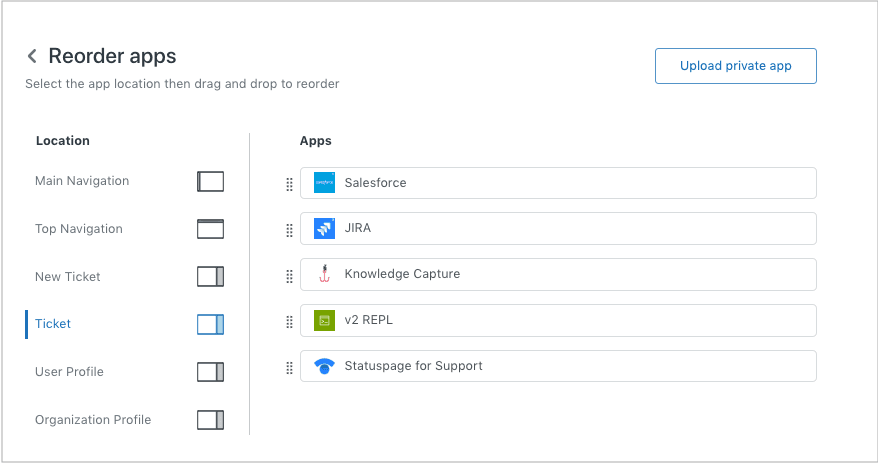Open the User Profile location

[69, 372]
